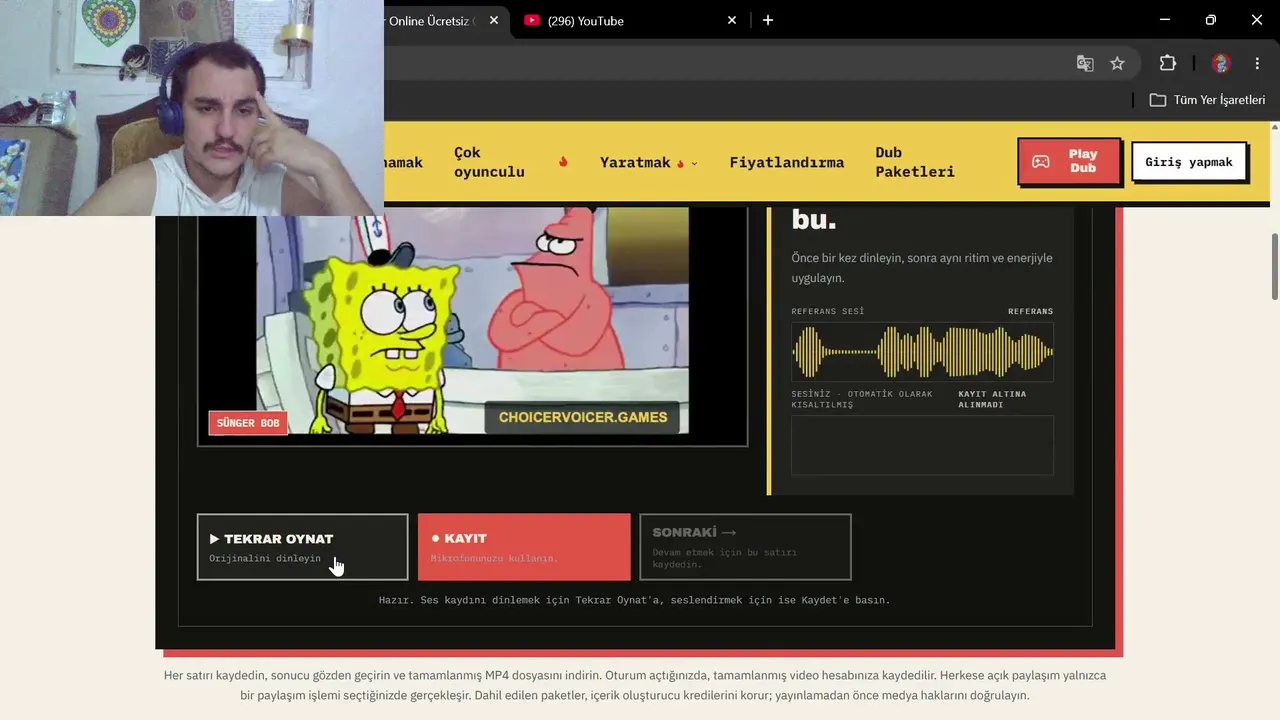Open a new browser tab
The width and height of the screenshot is (1280, 720).
(768, 20)
